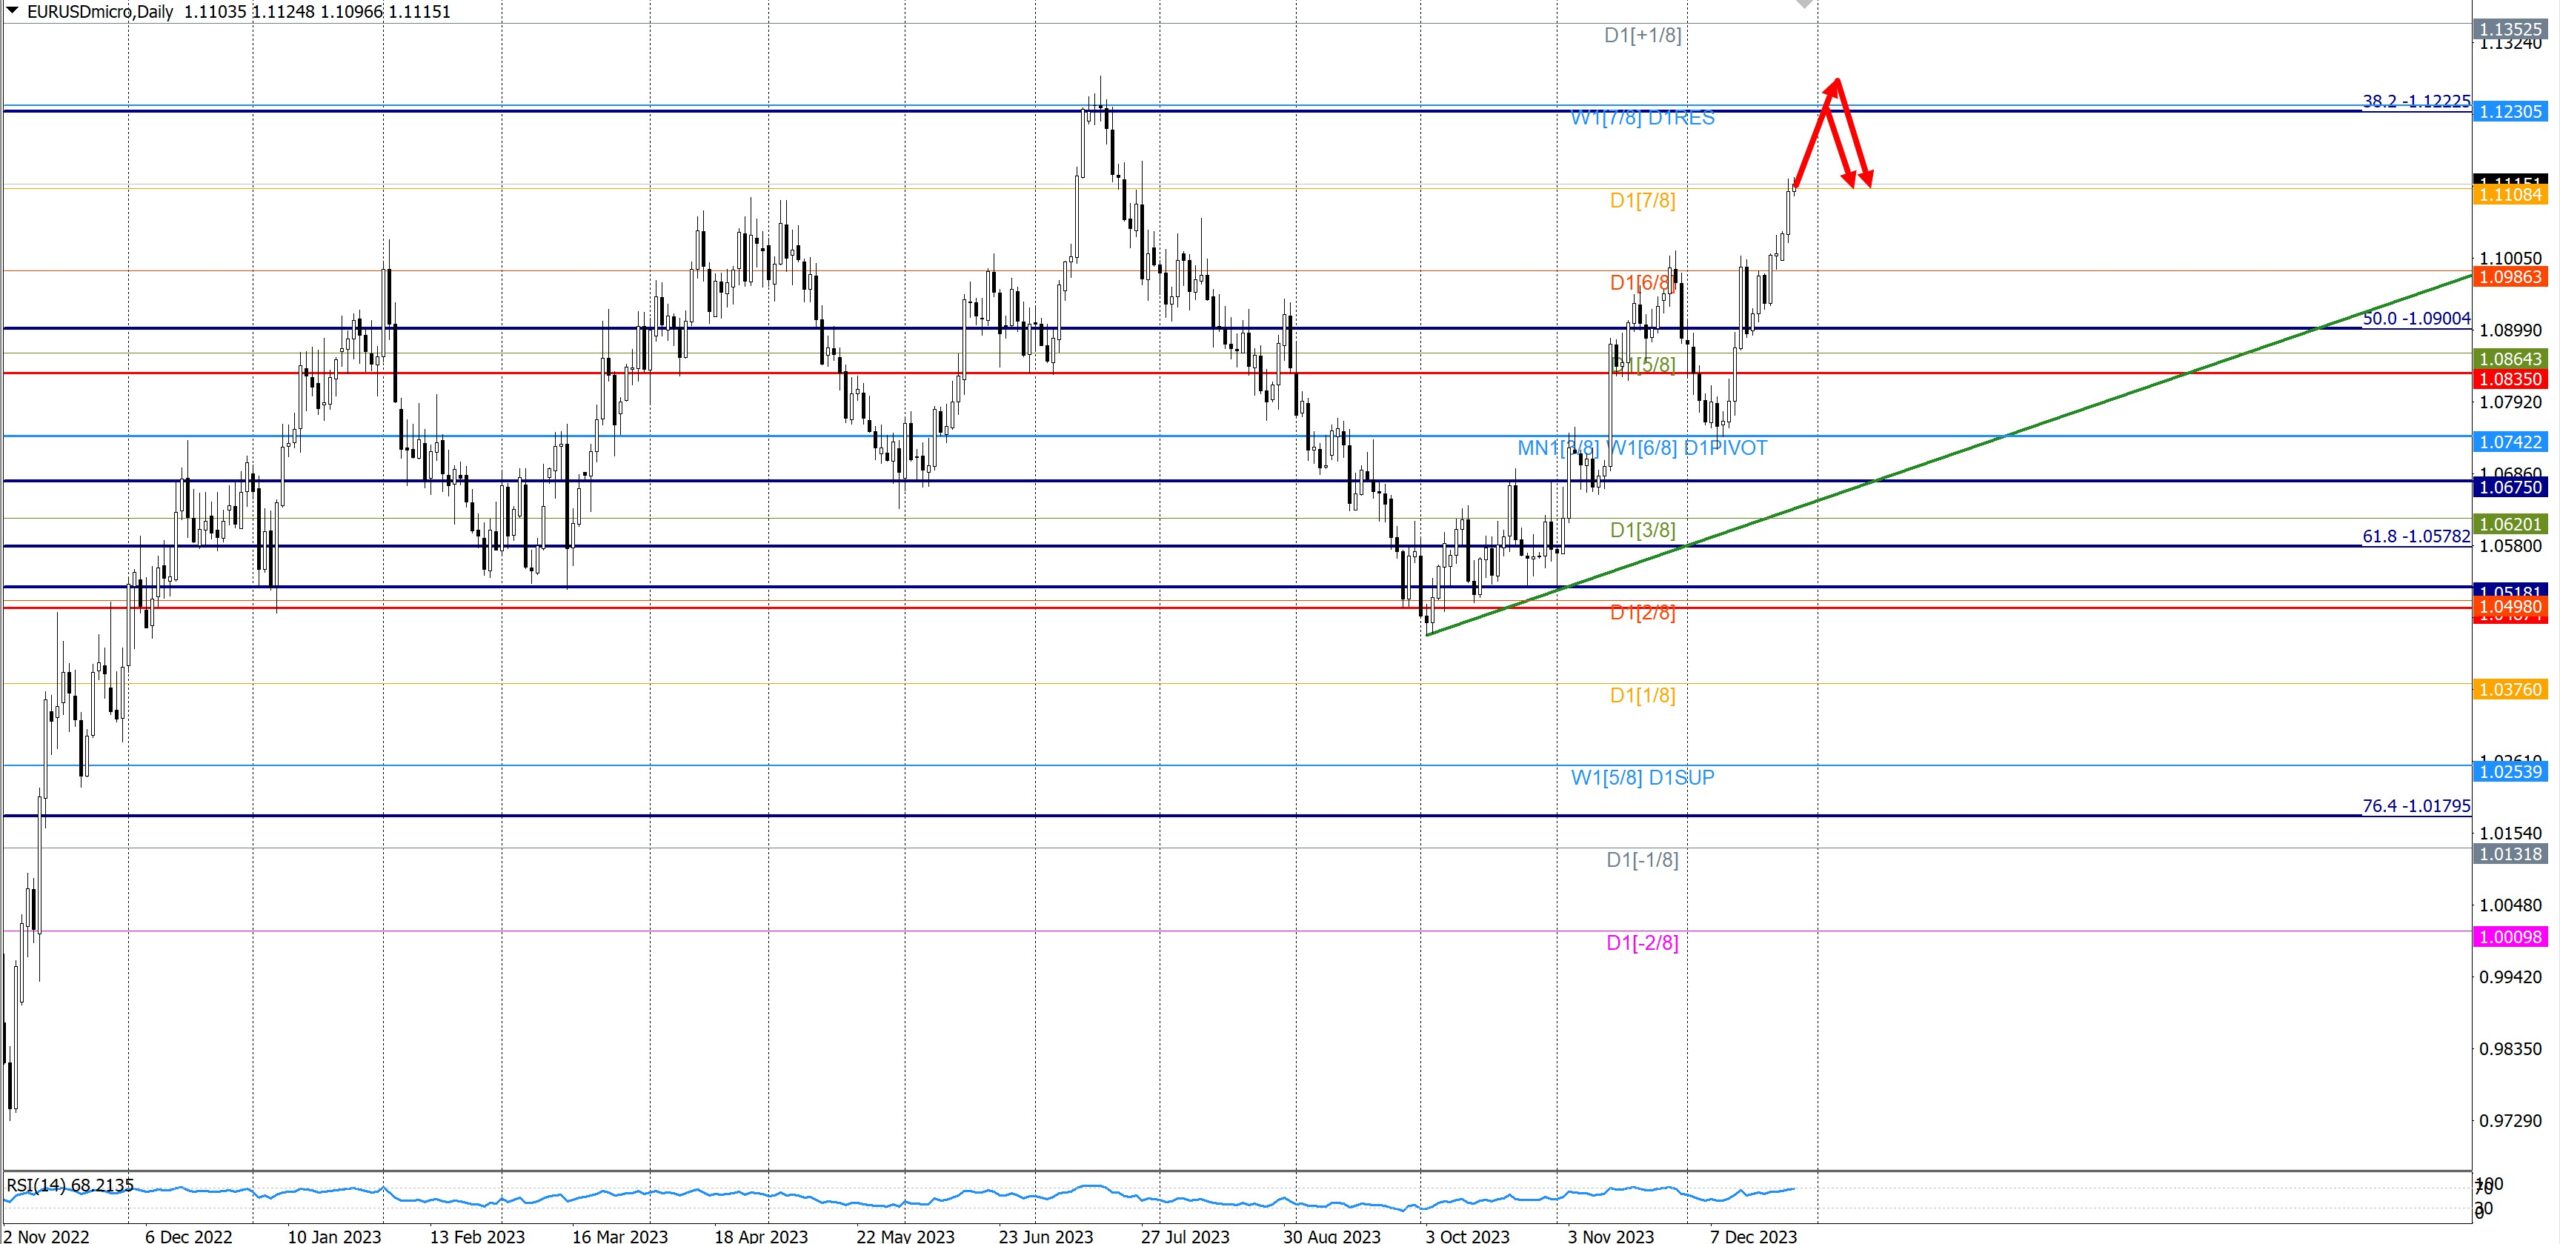Click the D1[7/8] level label
The image size is (2560, 1244).
point(1642,200)
